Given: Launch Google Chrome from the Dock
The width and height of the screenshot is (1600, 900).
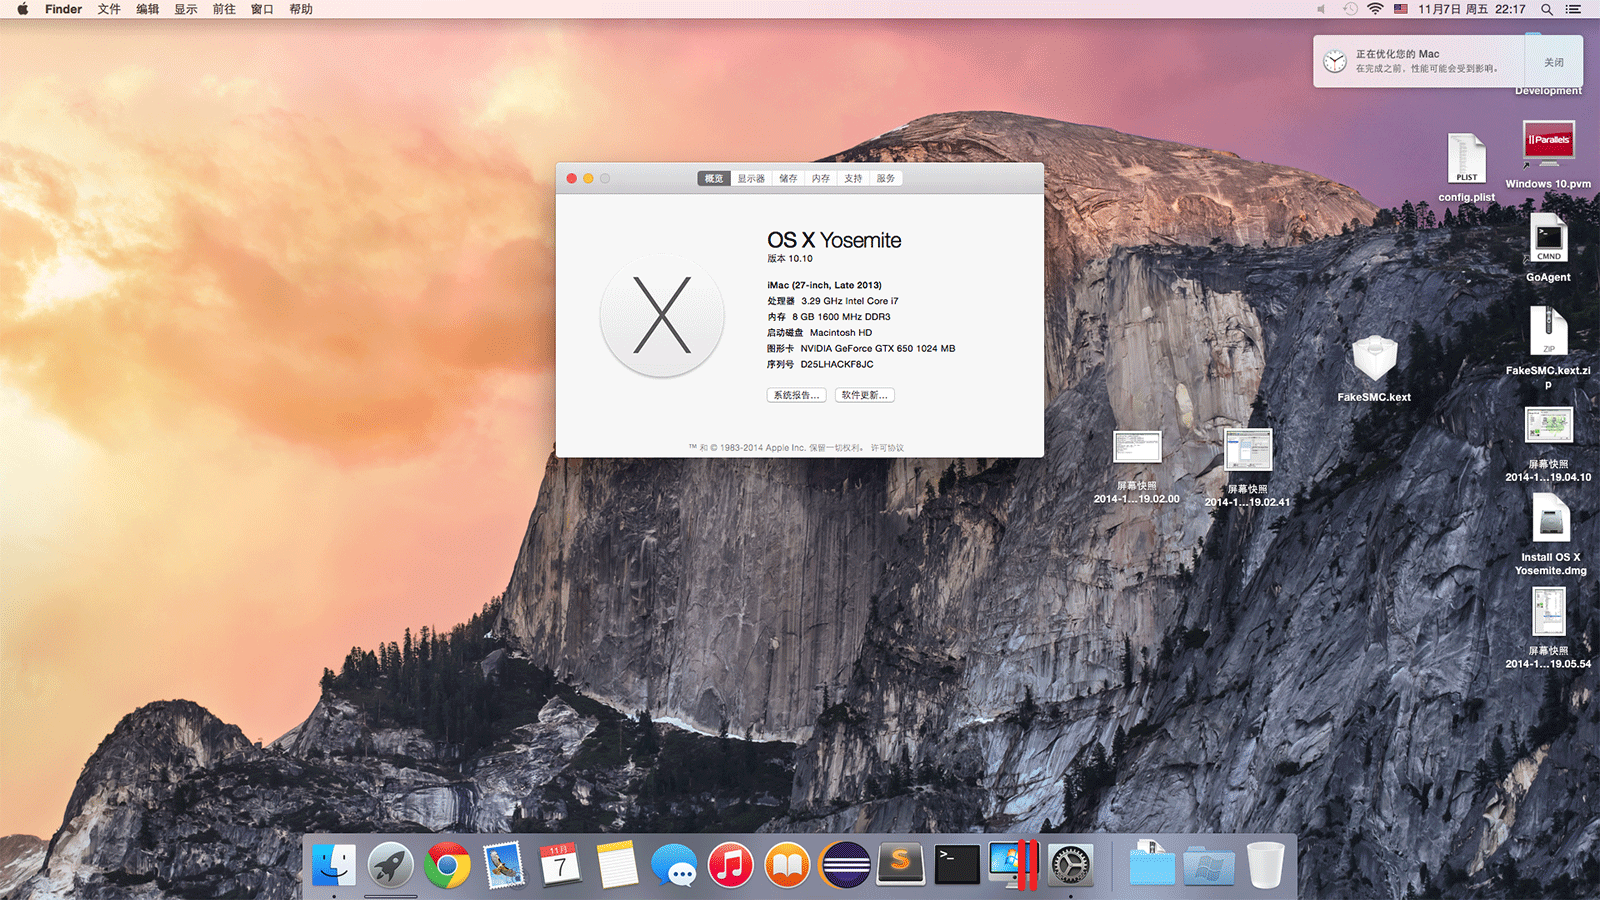Looking at the screenshot, I should click(x=447, y=864).
